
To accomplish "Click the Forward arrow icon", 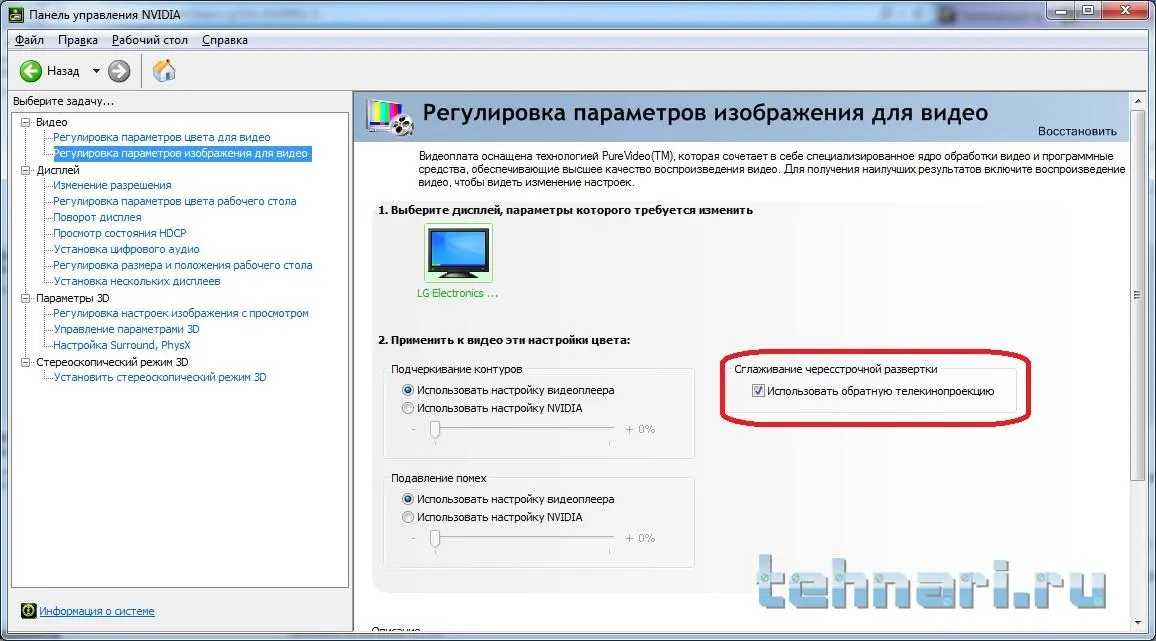I will point(119,71).
